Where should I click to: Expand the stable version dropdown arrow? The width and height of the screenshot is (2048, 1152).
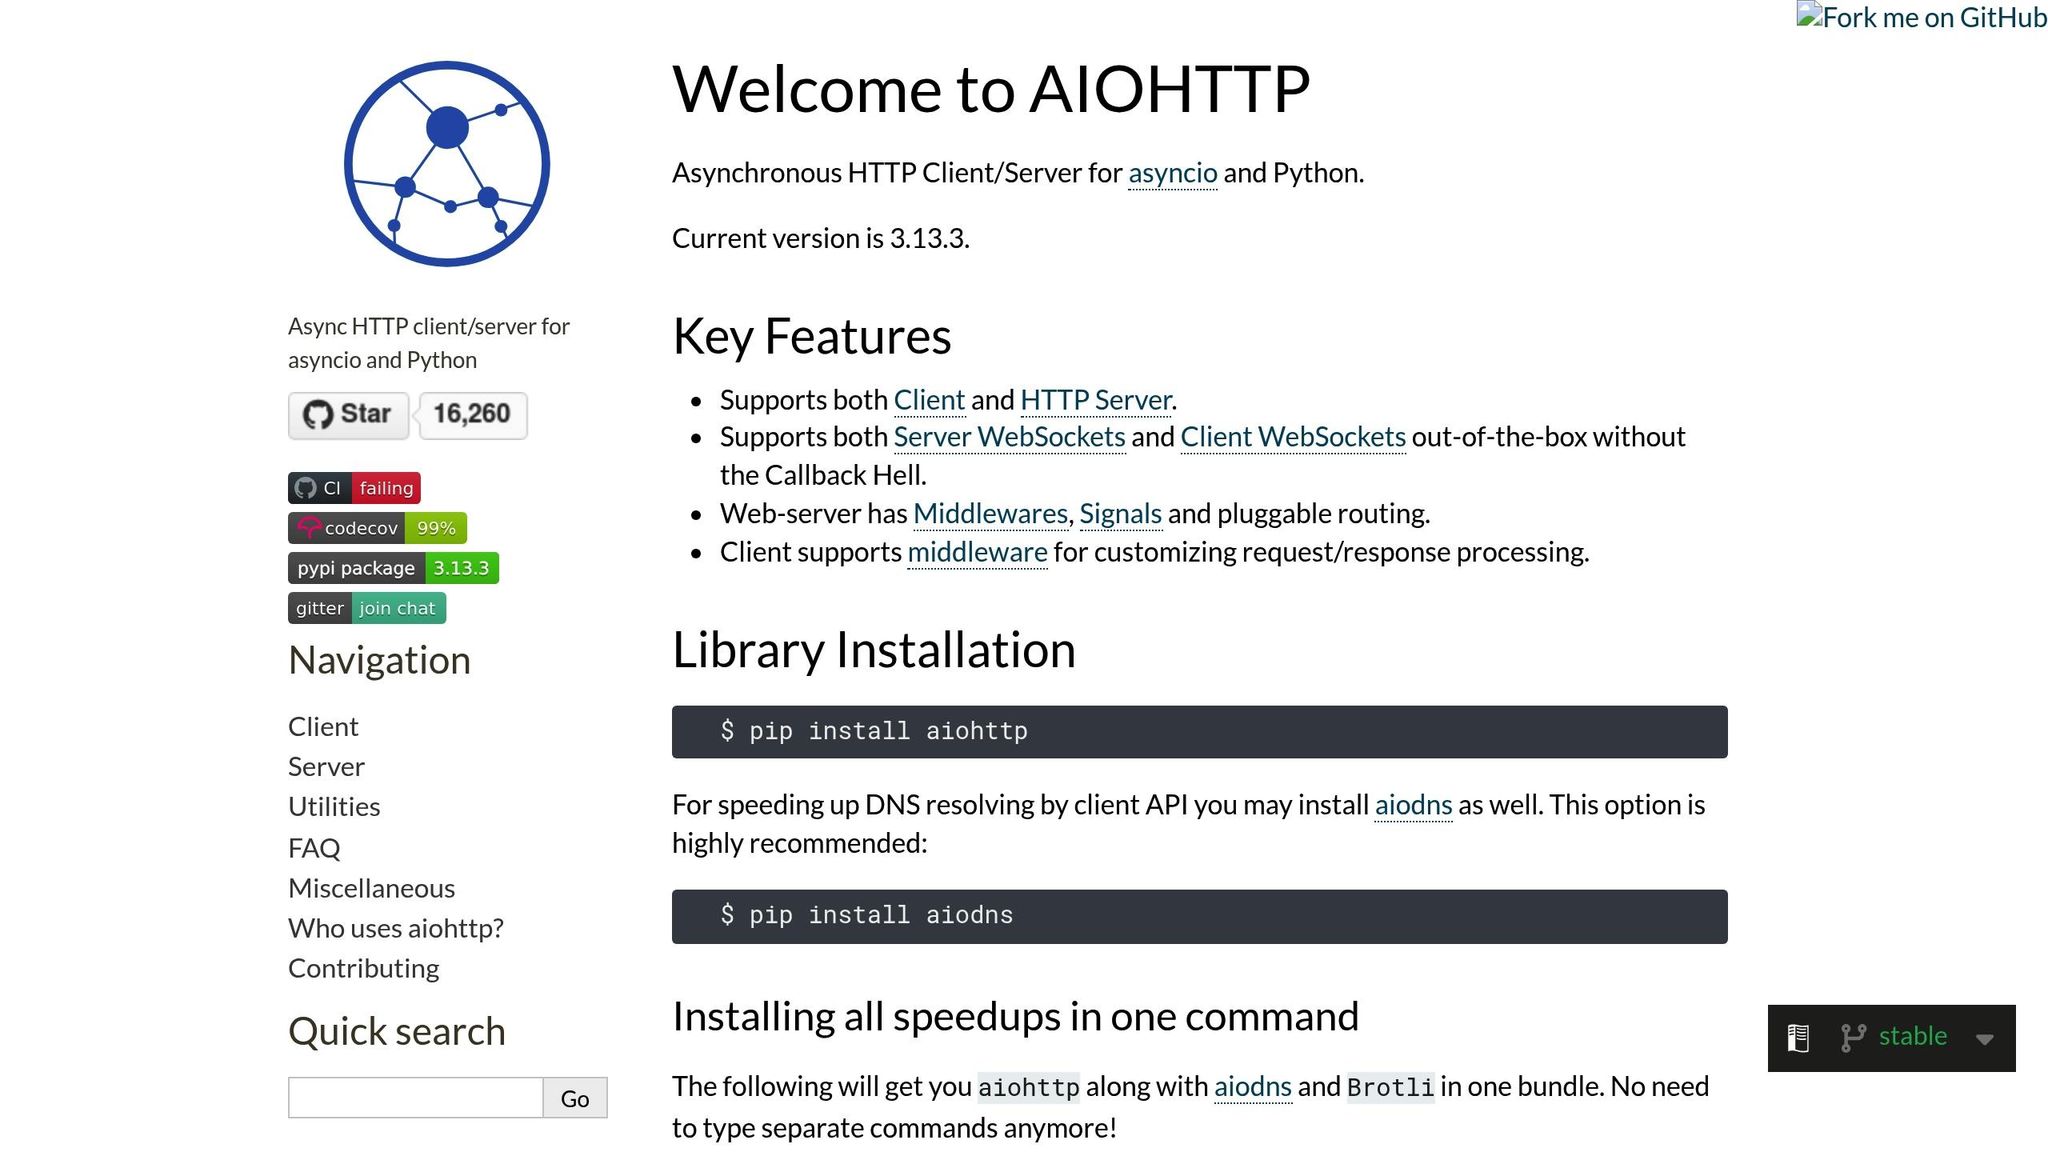1985,1039
